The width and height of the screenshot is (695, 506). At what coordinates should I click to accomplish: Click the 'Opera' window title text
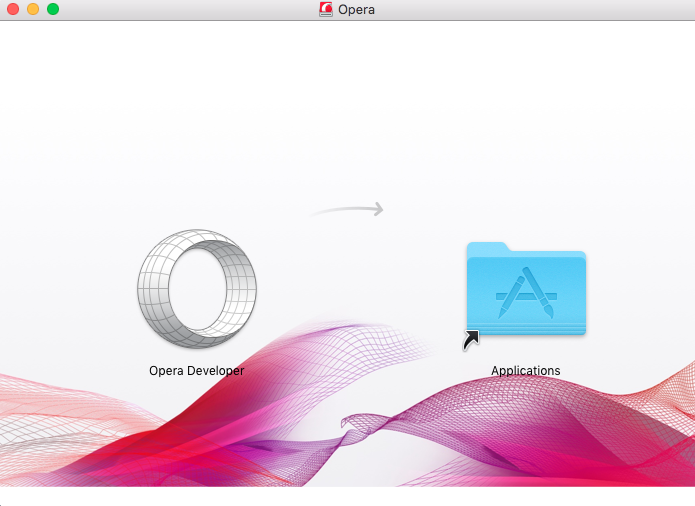click(357, 10)
